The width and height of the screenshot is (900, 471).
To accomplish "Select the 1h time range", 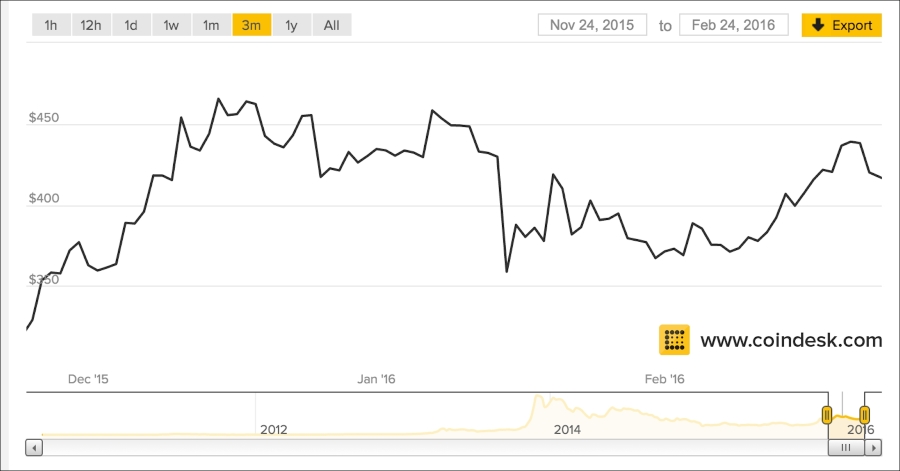I will 51,25.
